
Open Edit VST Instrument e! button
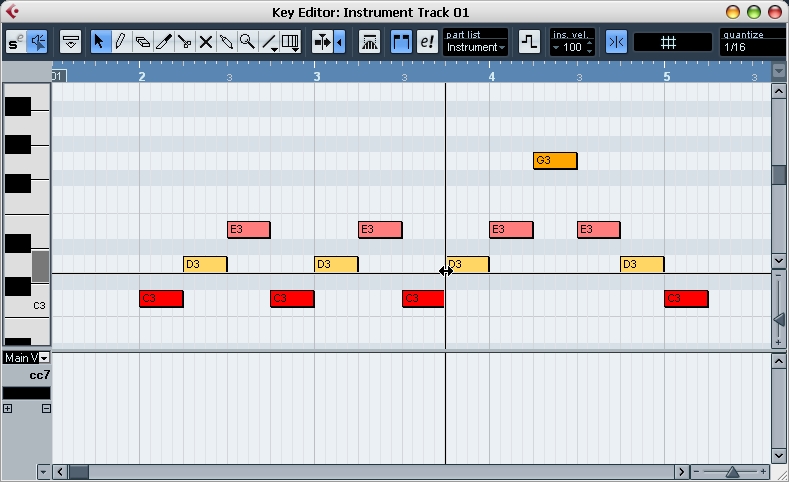pos(427,42)
